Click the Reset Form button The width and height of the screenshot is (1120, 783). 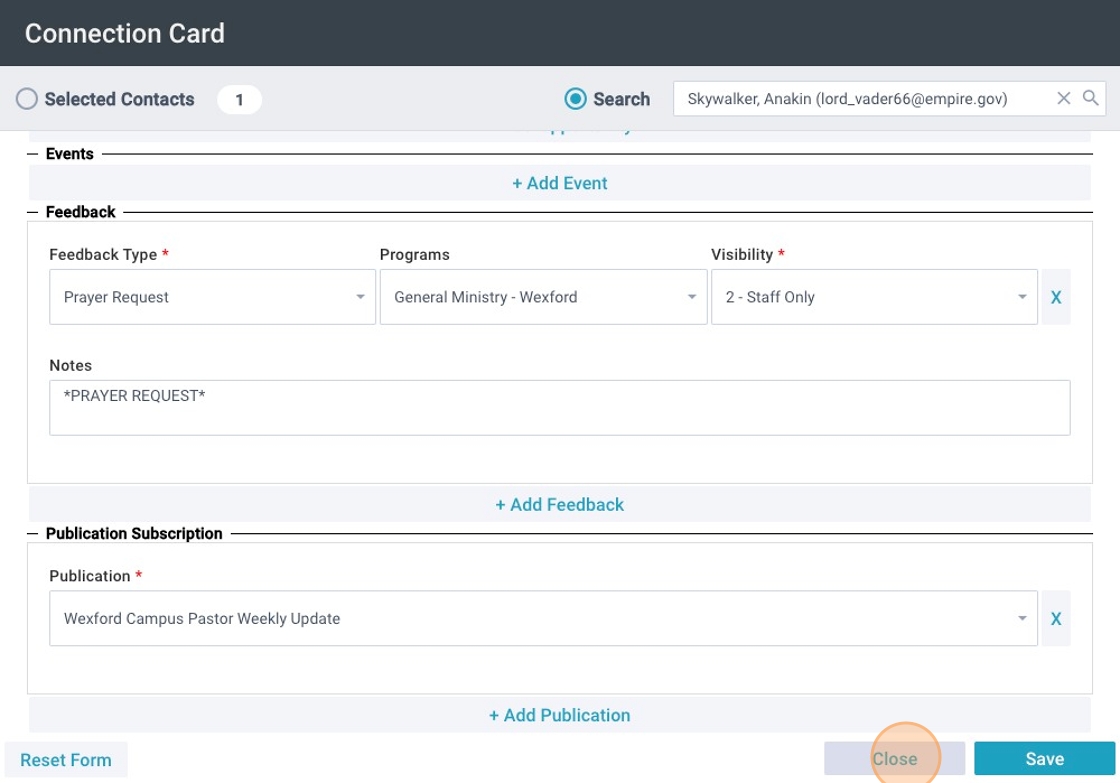coord(66,759)
